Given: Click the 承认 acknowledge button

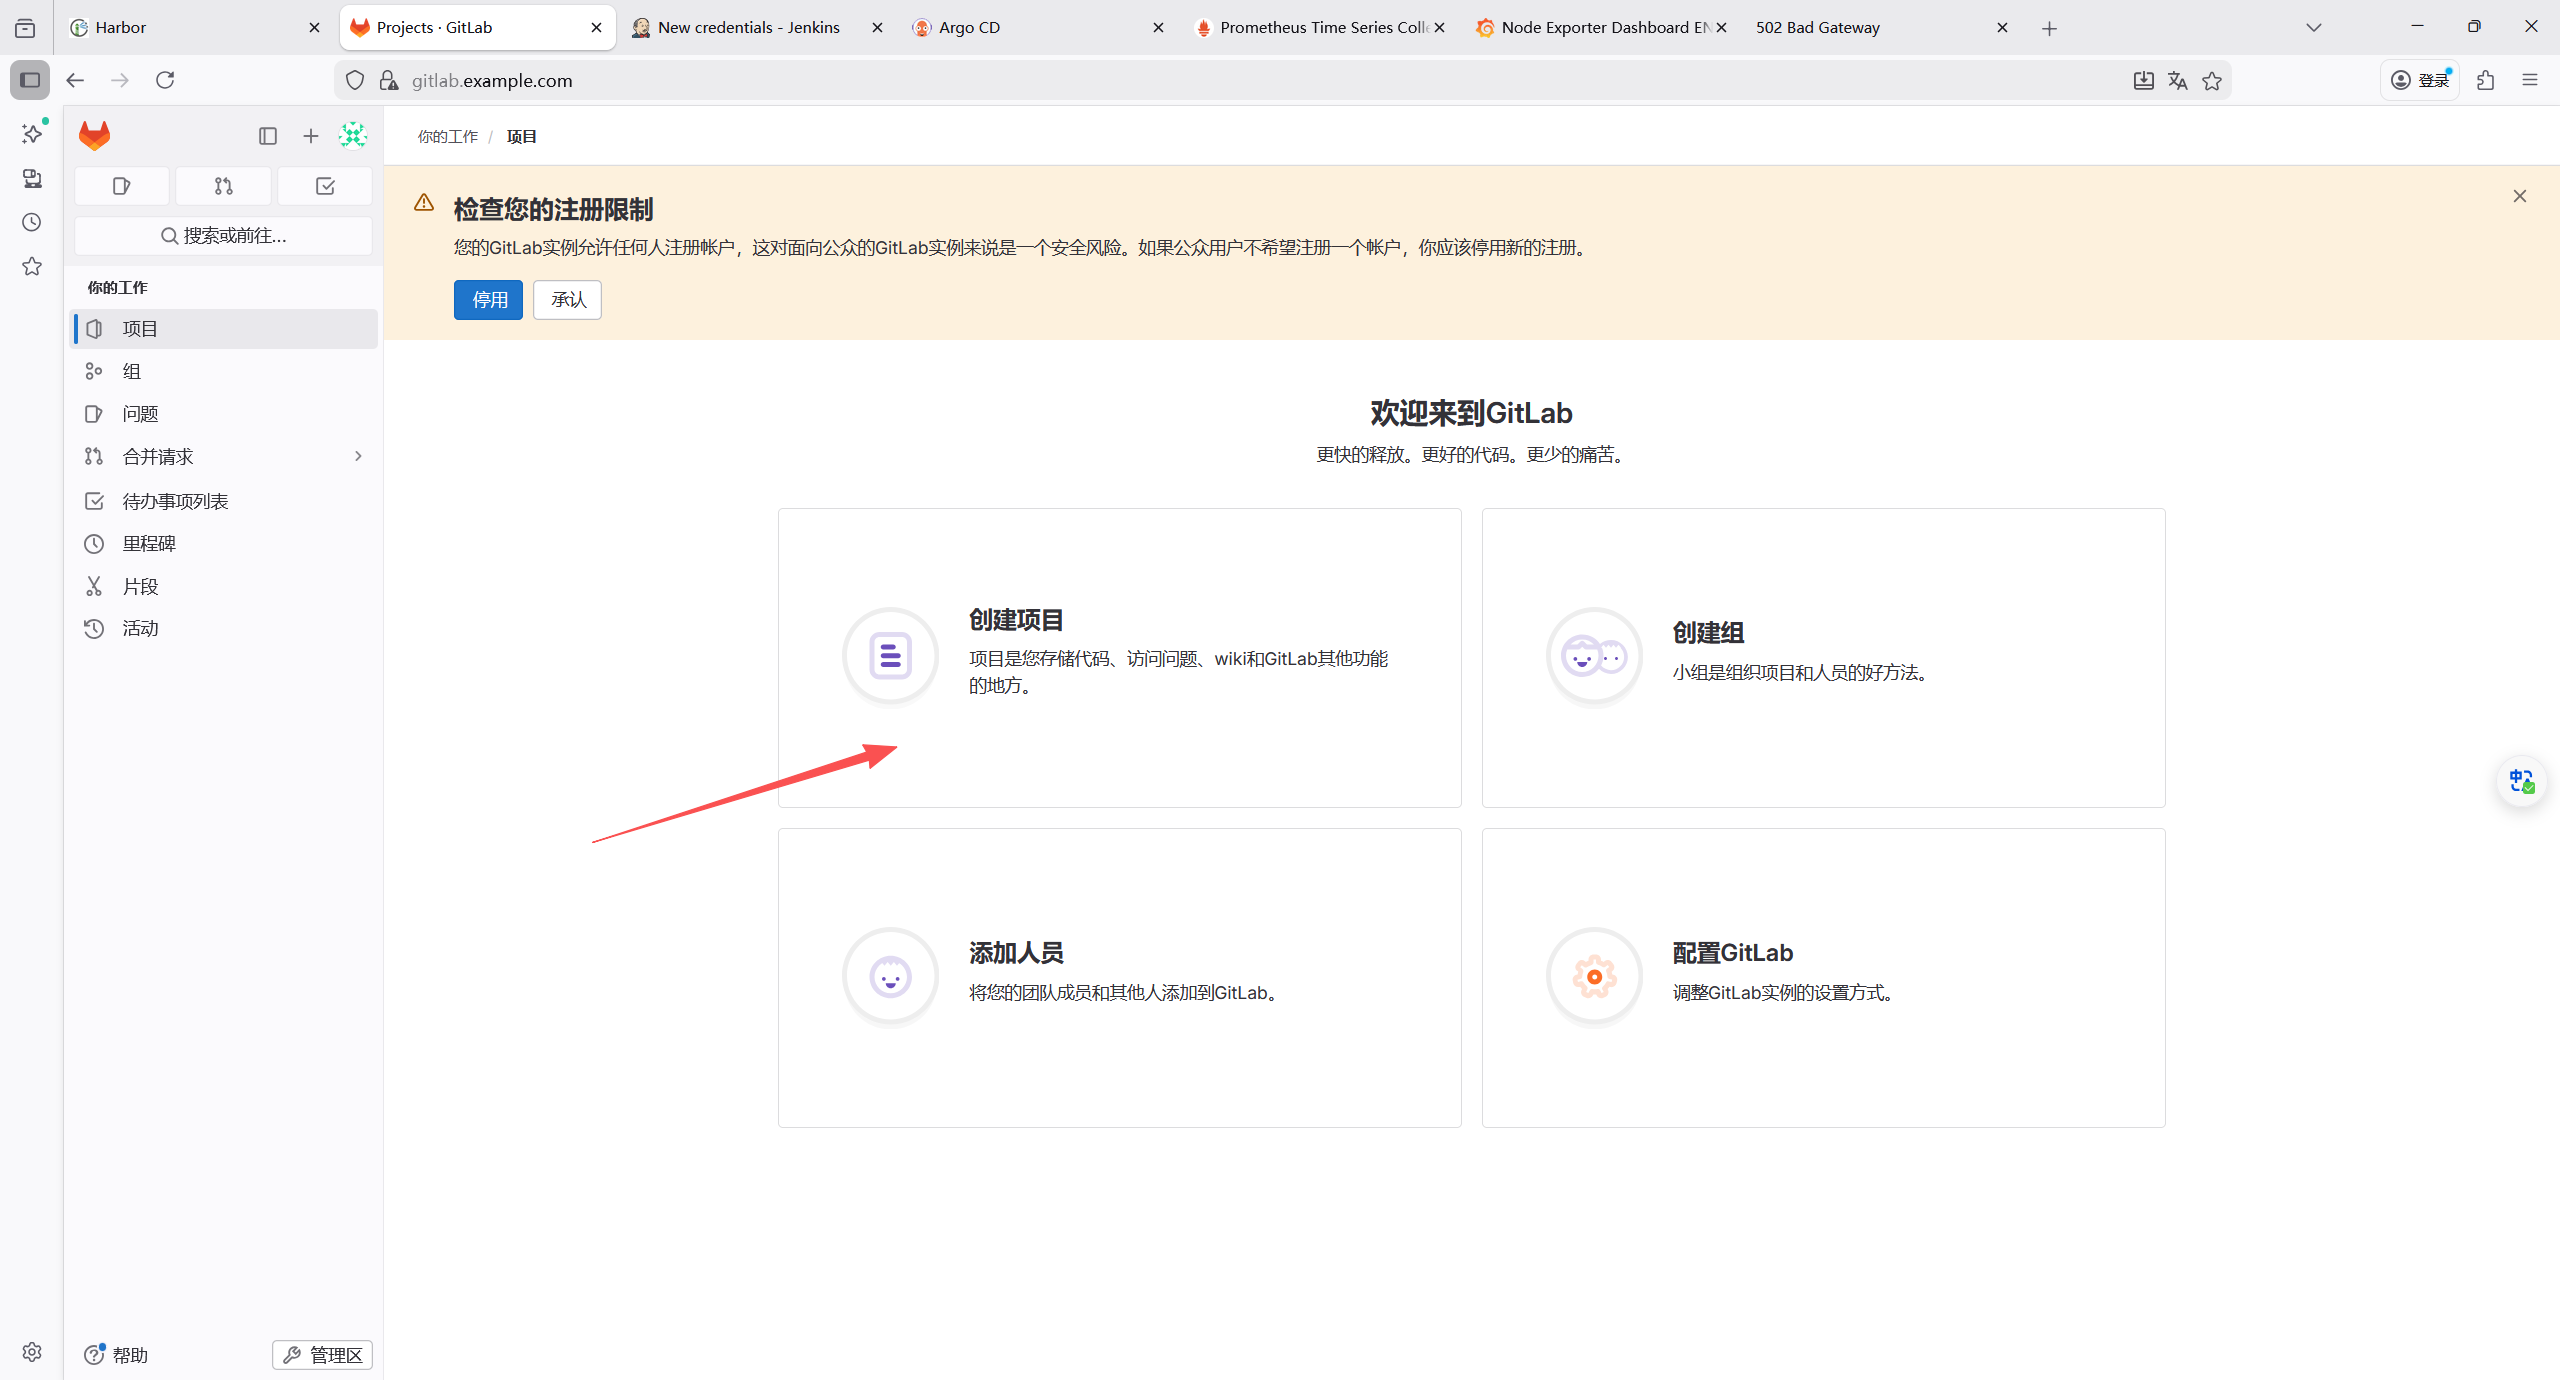Looking at the screenshot, I should click(567, 300).
